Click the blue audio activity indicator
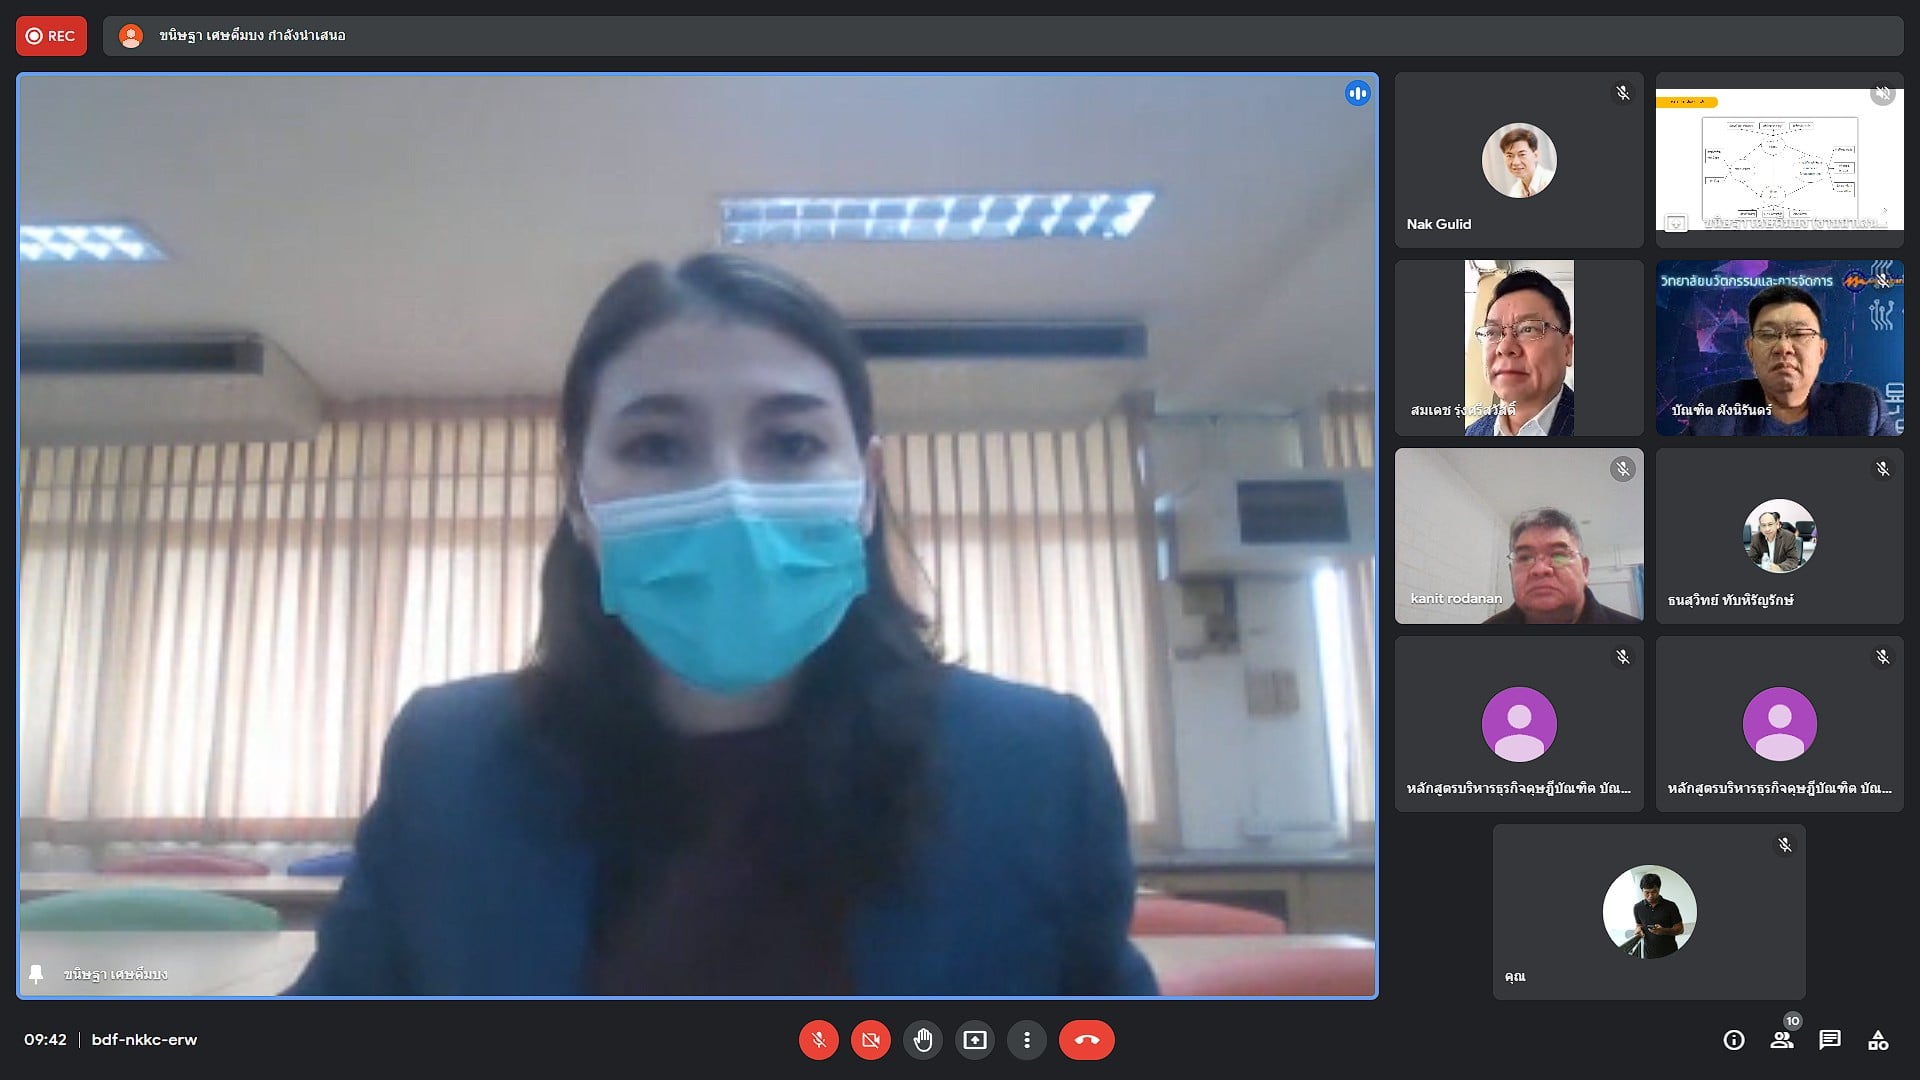Screen dimensions: 1920x1080 click(1357, 94)
